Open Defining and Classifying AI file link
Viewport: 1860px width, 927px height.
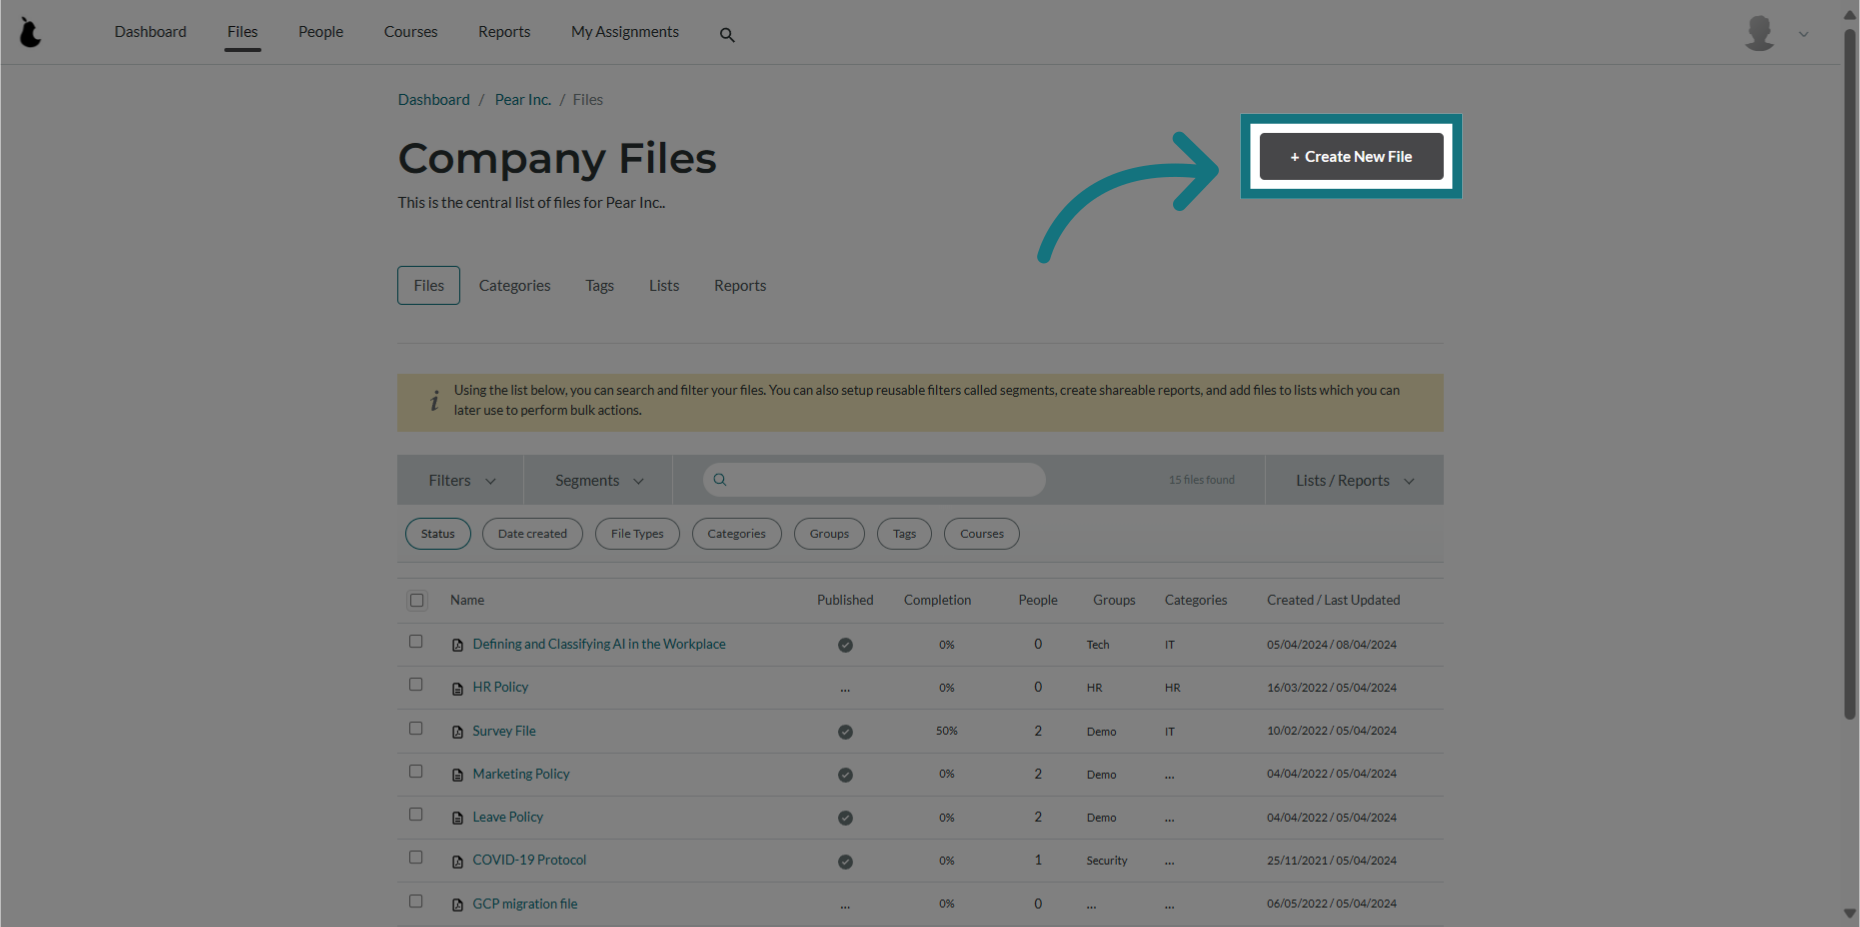click(x=598, y=645)
